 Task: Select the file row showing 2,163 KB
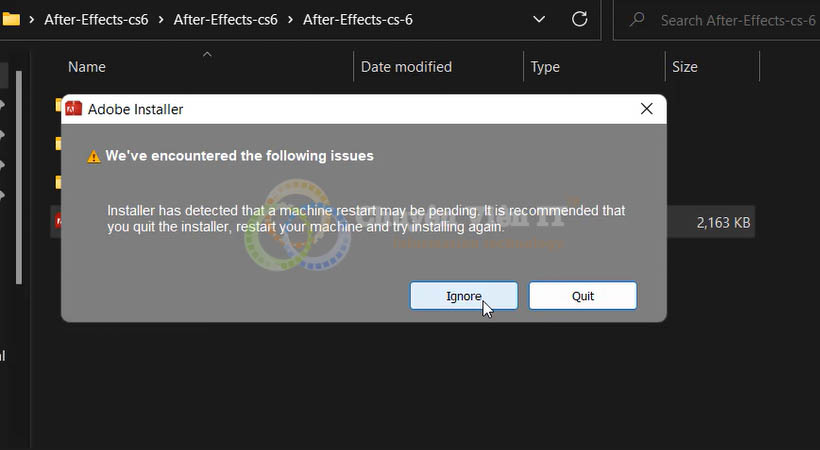pyautogui.click(x=710, y=222)
